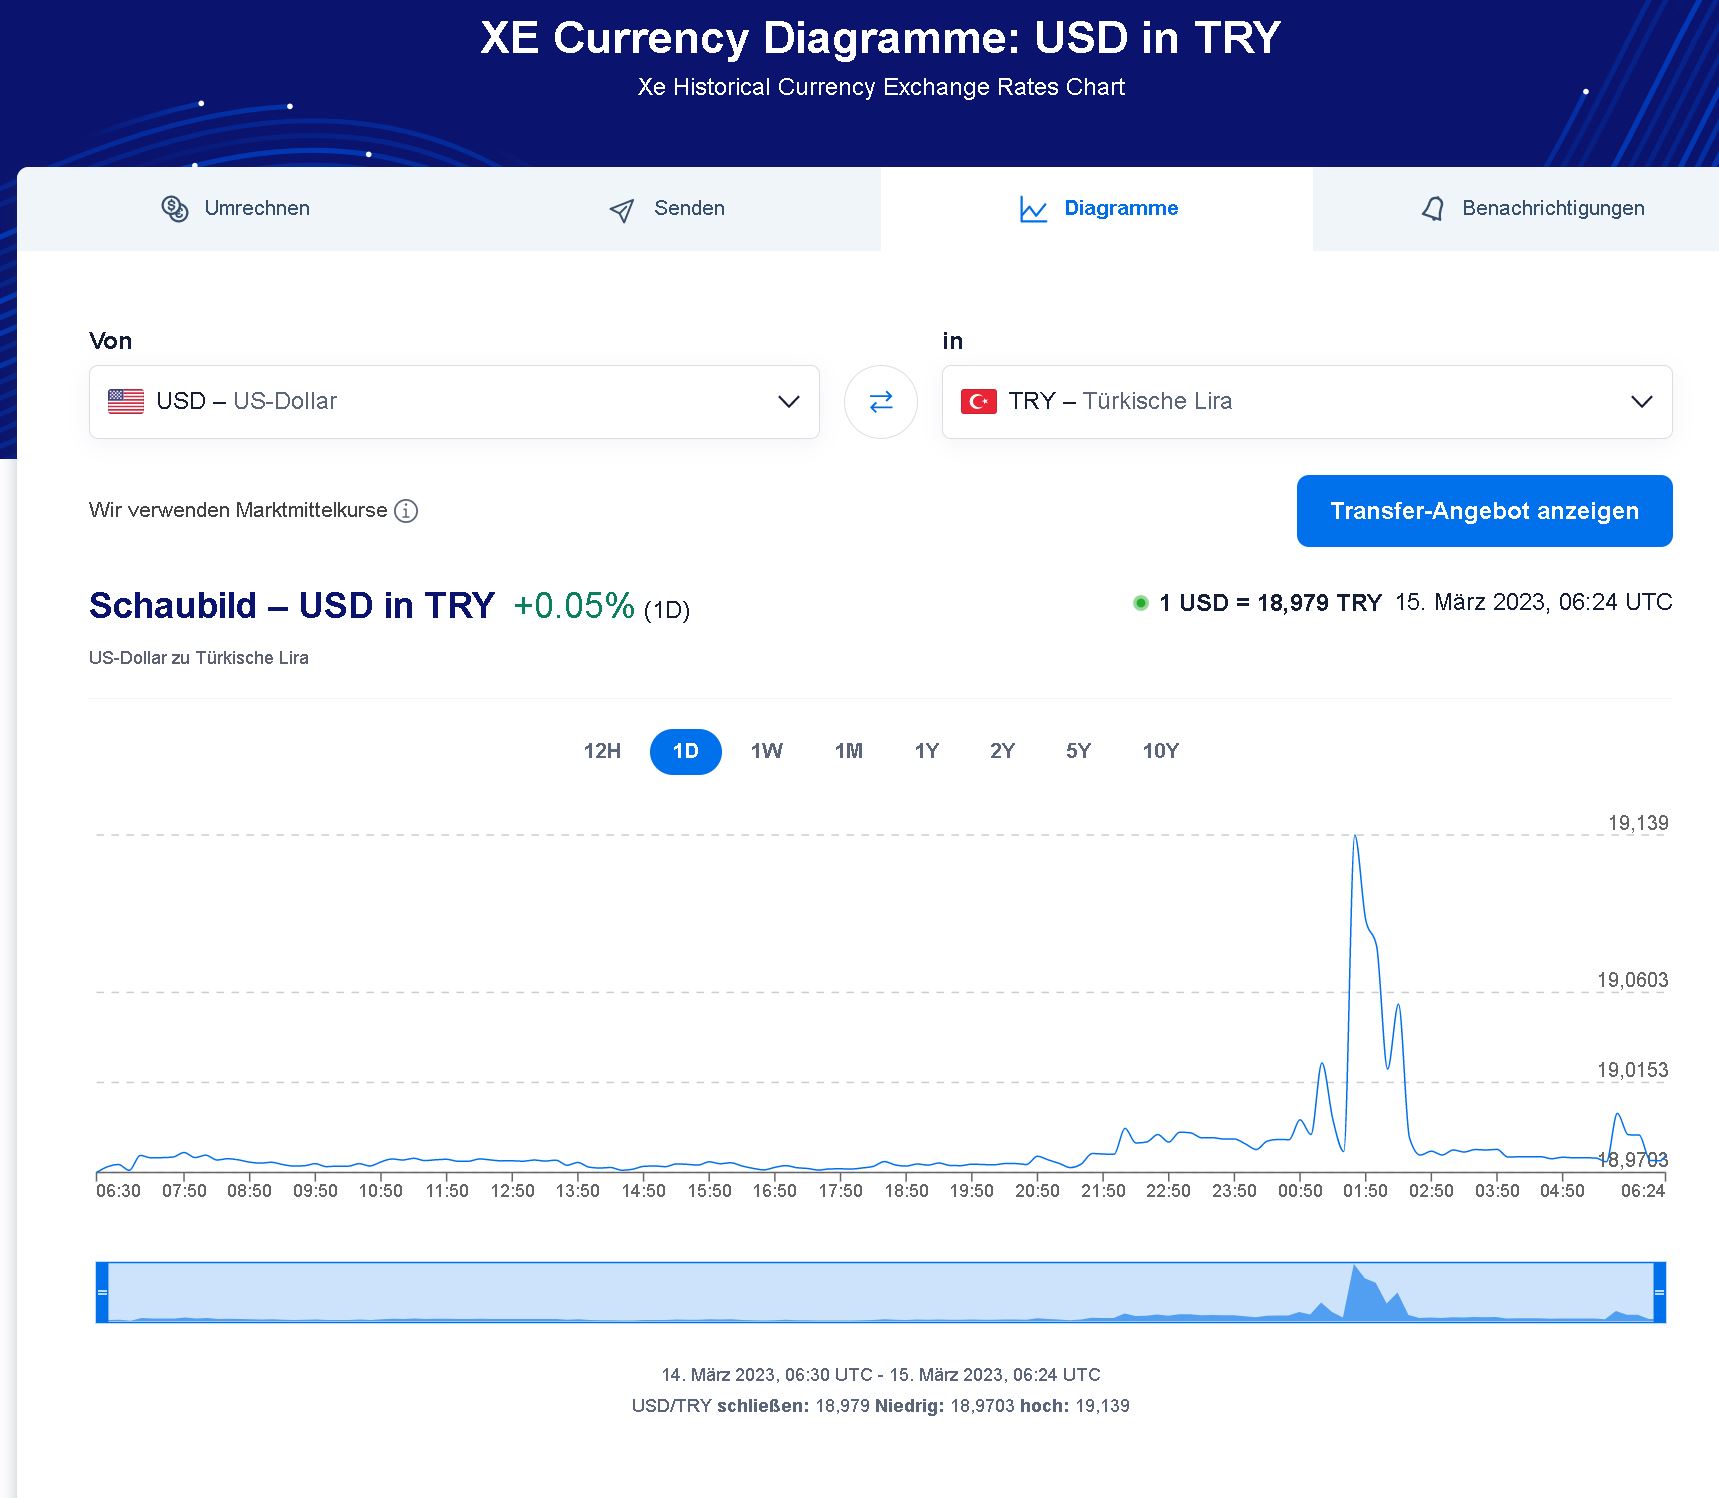This screenshot has width=1719, height=1498.
Task: Click the green live rate indicator dot
Action: tap(1140, 603)
